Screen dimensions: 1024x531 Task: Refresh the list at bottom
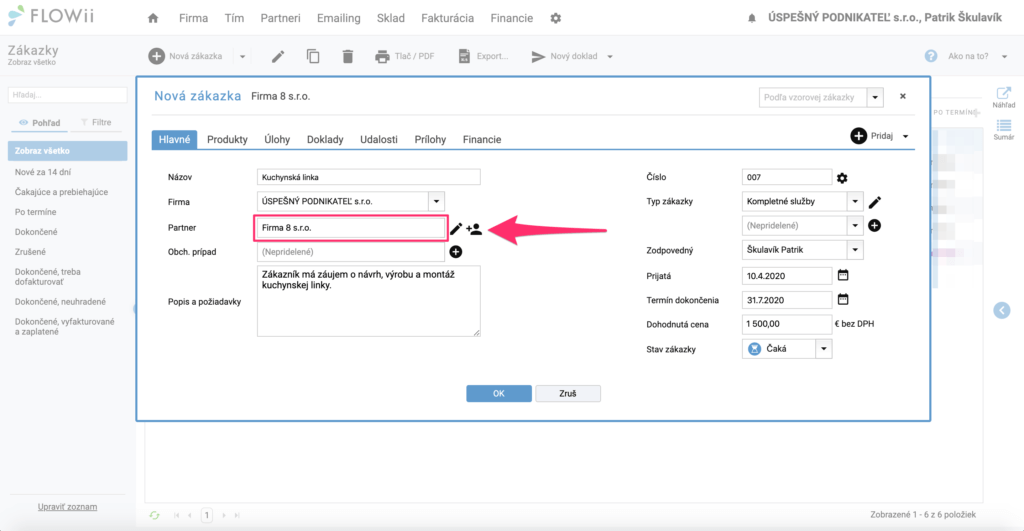(x=154, y=515)
